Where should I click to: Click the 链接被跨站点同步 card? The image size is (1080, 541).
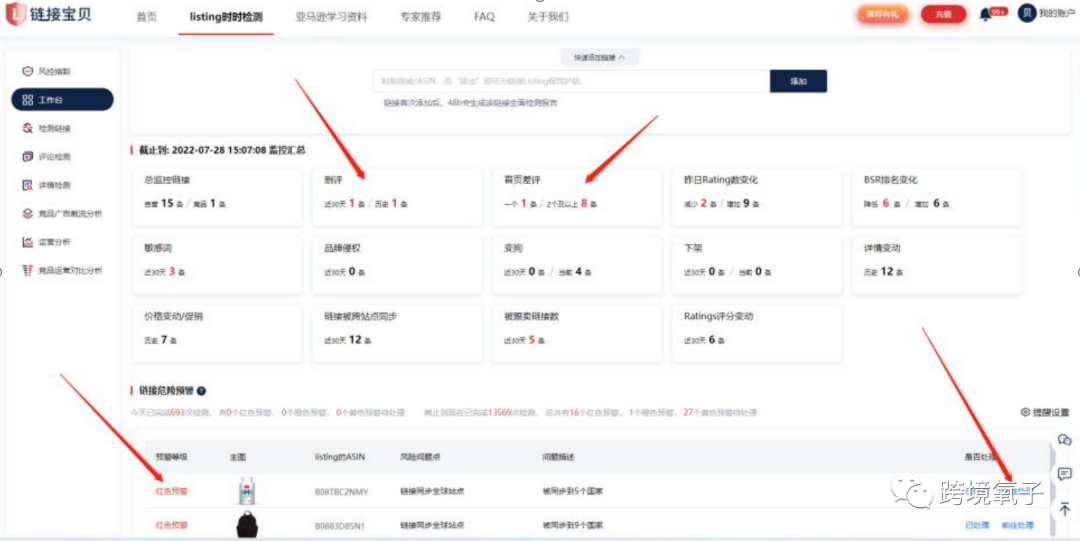click(397, 333)
